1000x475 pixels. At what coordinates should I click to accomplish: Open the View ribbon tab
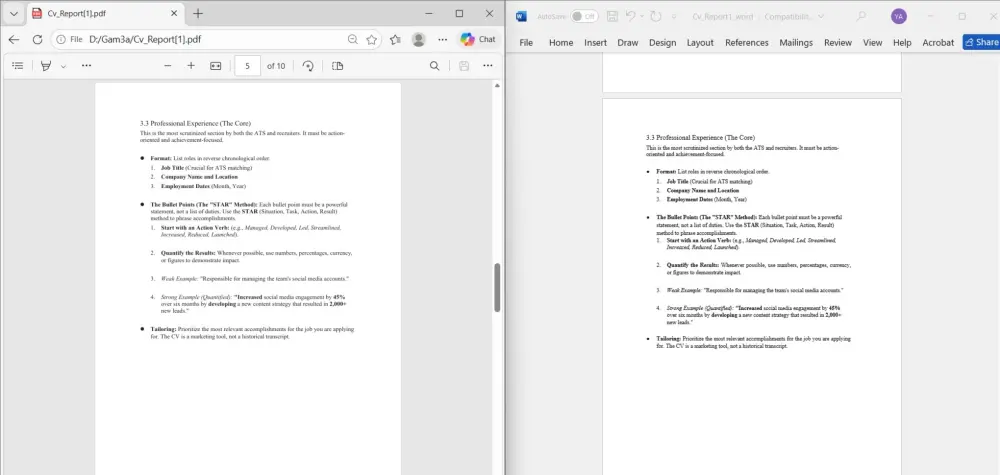click(872, 43)
